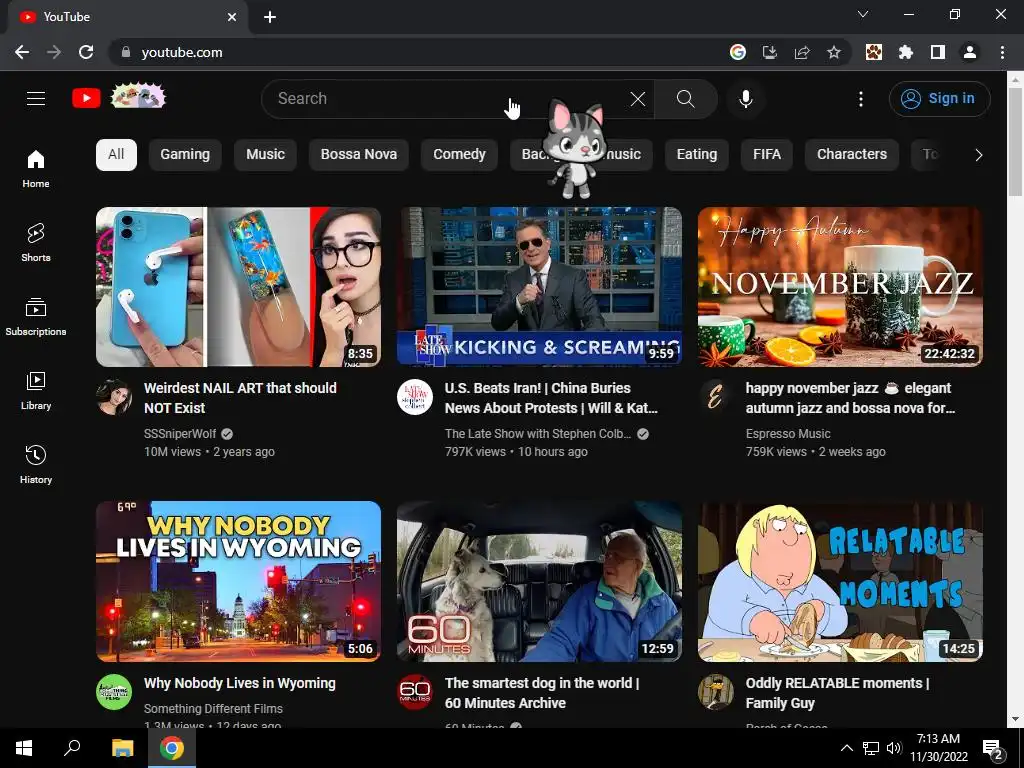This screenshot has width=1024, height=768.
Task: Select the Characters filter chip
Action: pyautogui.click(x=852, y=155)
